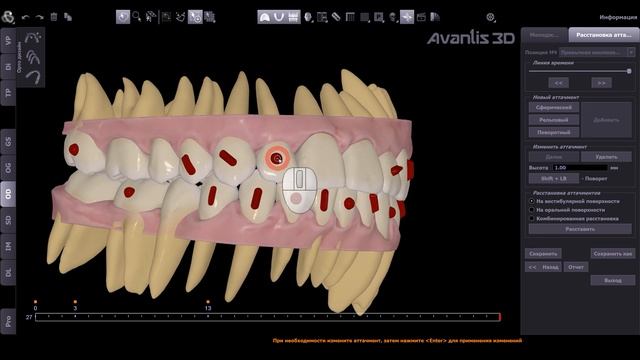
Task: Click the free rotation arrows icon
Action: pos(180,17)
